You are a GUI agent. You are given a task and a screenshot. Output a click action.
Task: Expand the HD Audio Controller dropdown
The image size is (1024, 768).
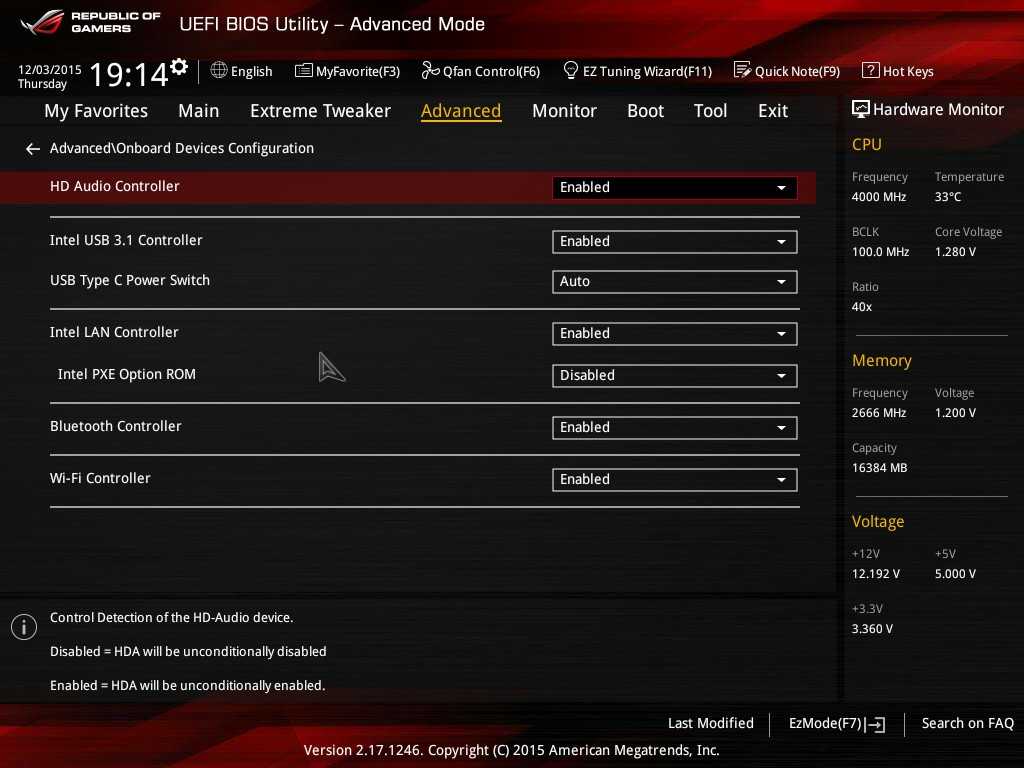tap(674, 187)
